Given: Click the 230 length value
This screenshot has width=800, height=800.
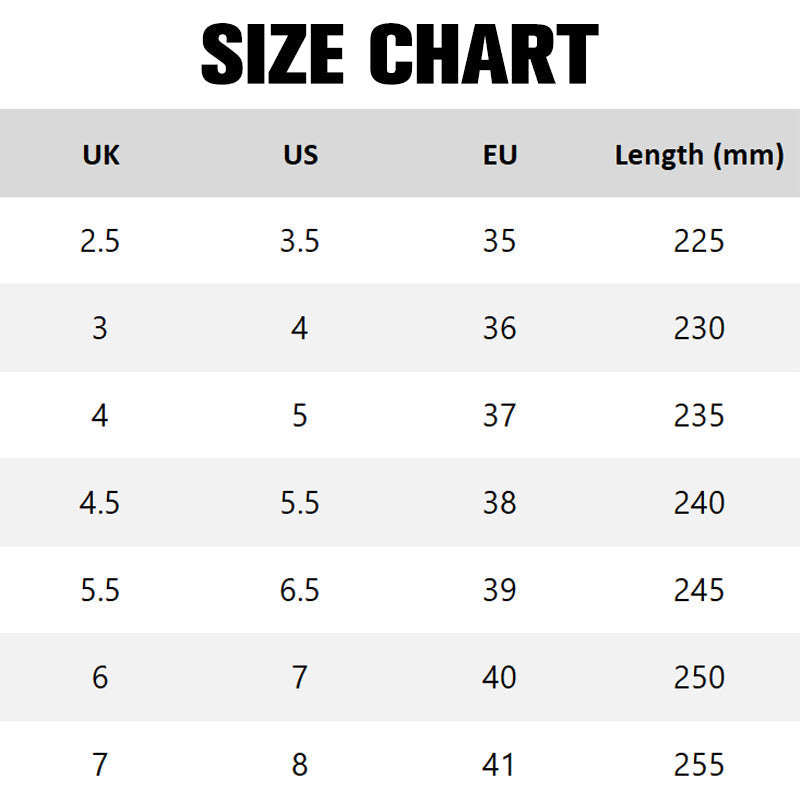Looking at the screenshot, I should (699, 328).
